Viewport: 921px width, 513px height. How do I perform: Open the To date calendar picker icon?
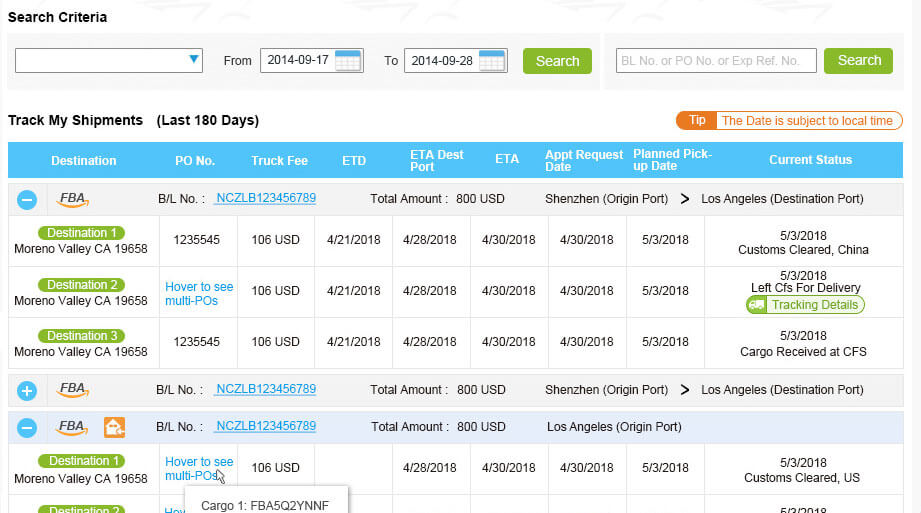click(x=492, y=61)
